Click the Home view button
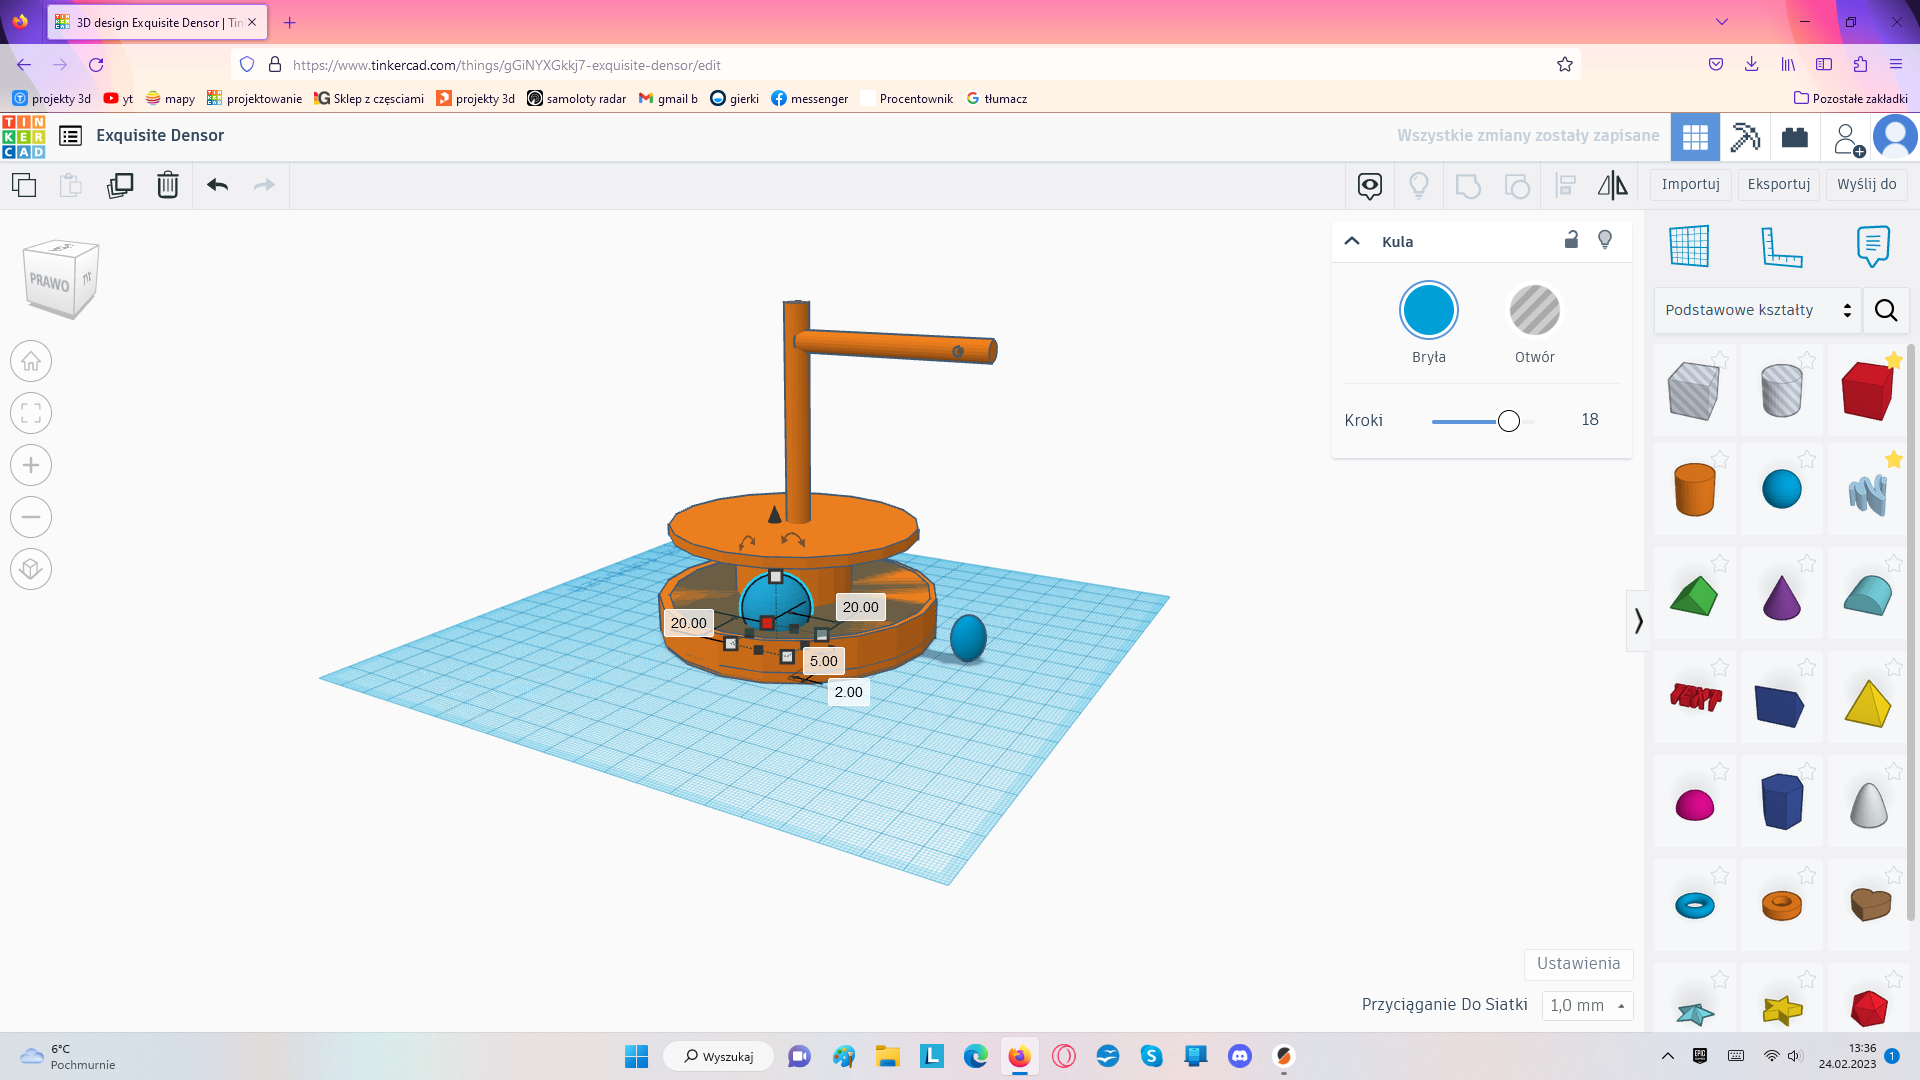 [31, 361]
